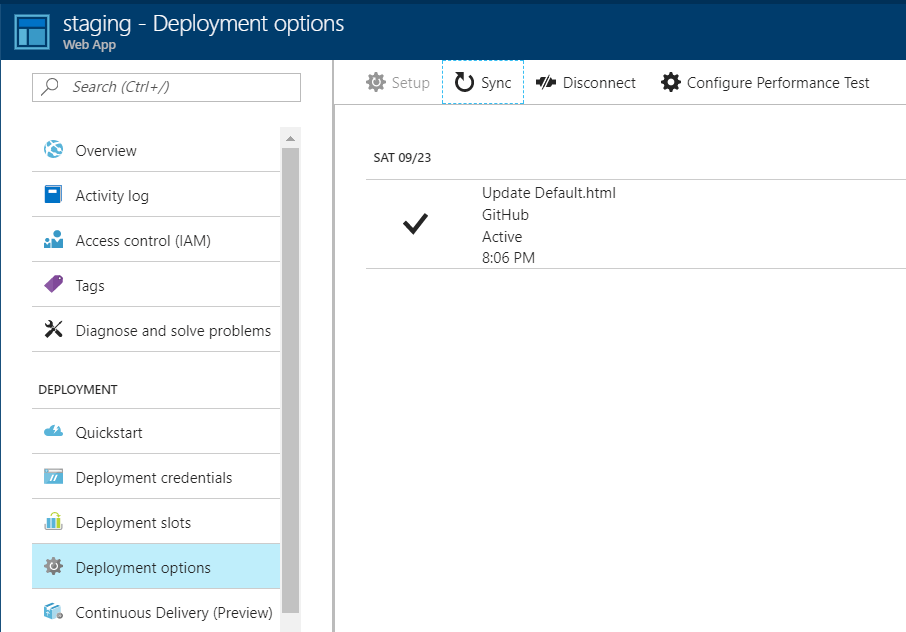Screen dimensions: 906x632
Task: Click the Quickstart cloud icon
Action: pyautogui.click(x=54, y=432)
